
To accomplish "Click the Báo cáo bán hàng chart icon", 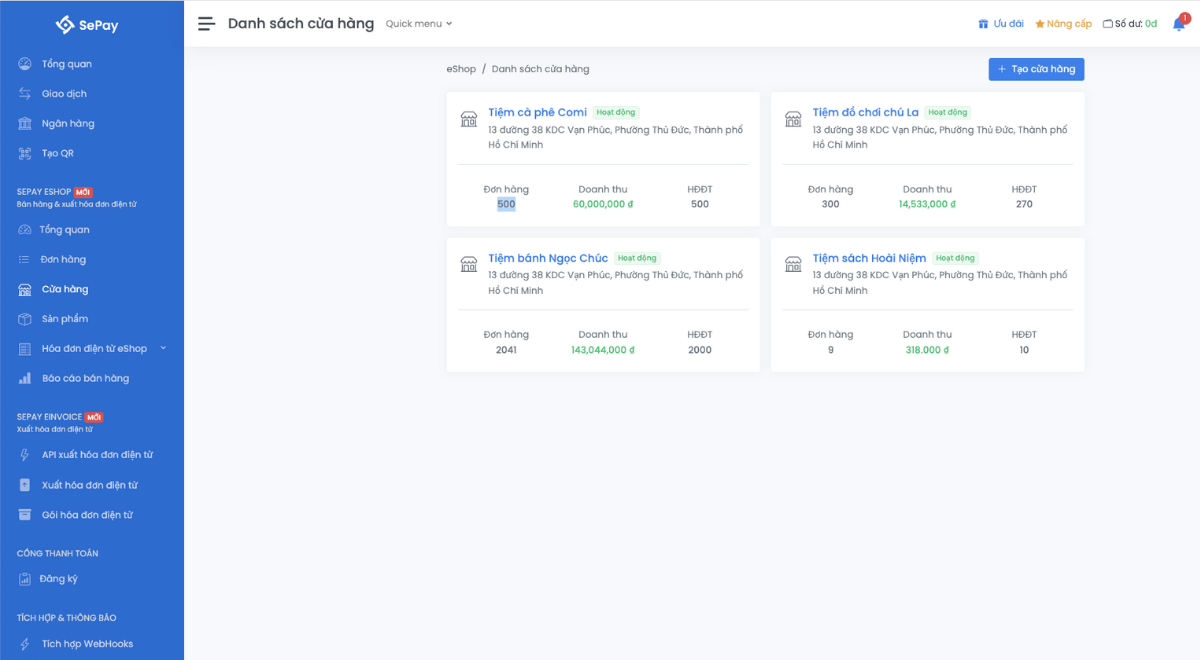I will coord(25,379).
